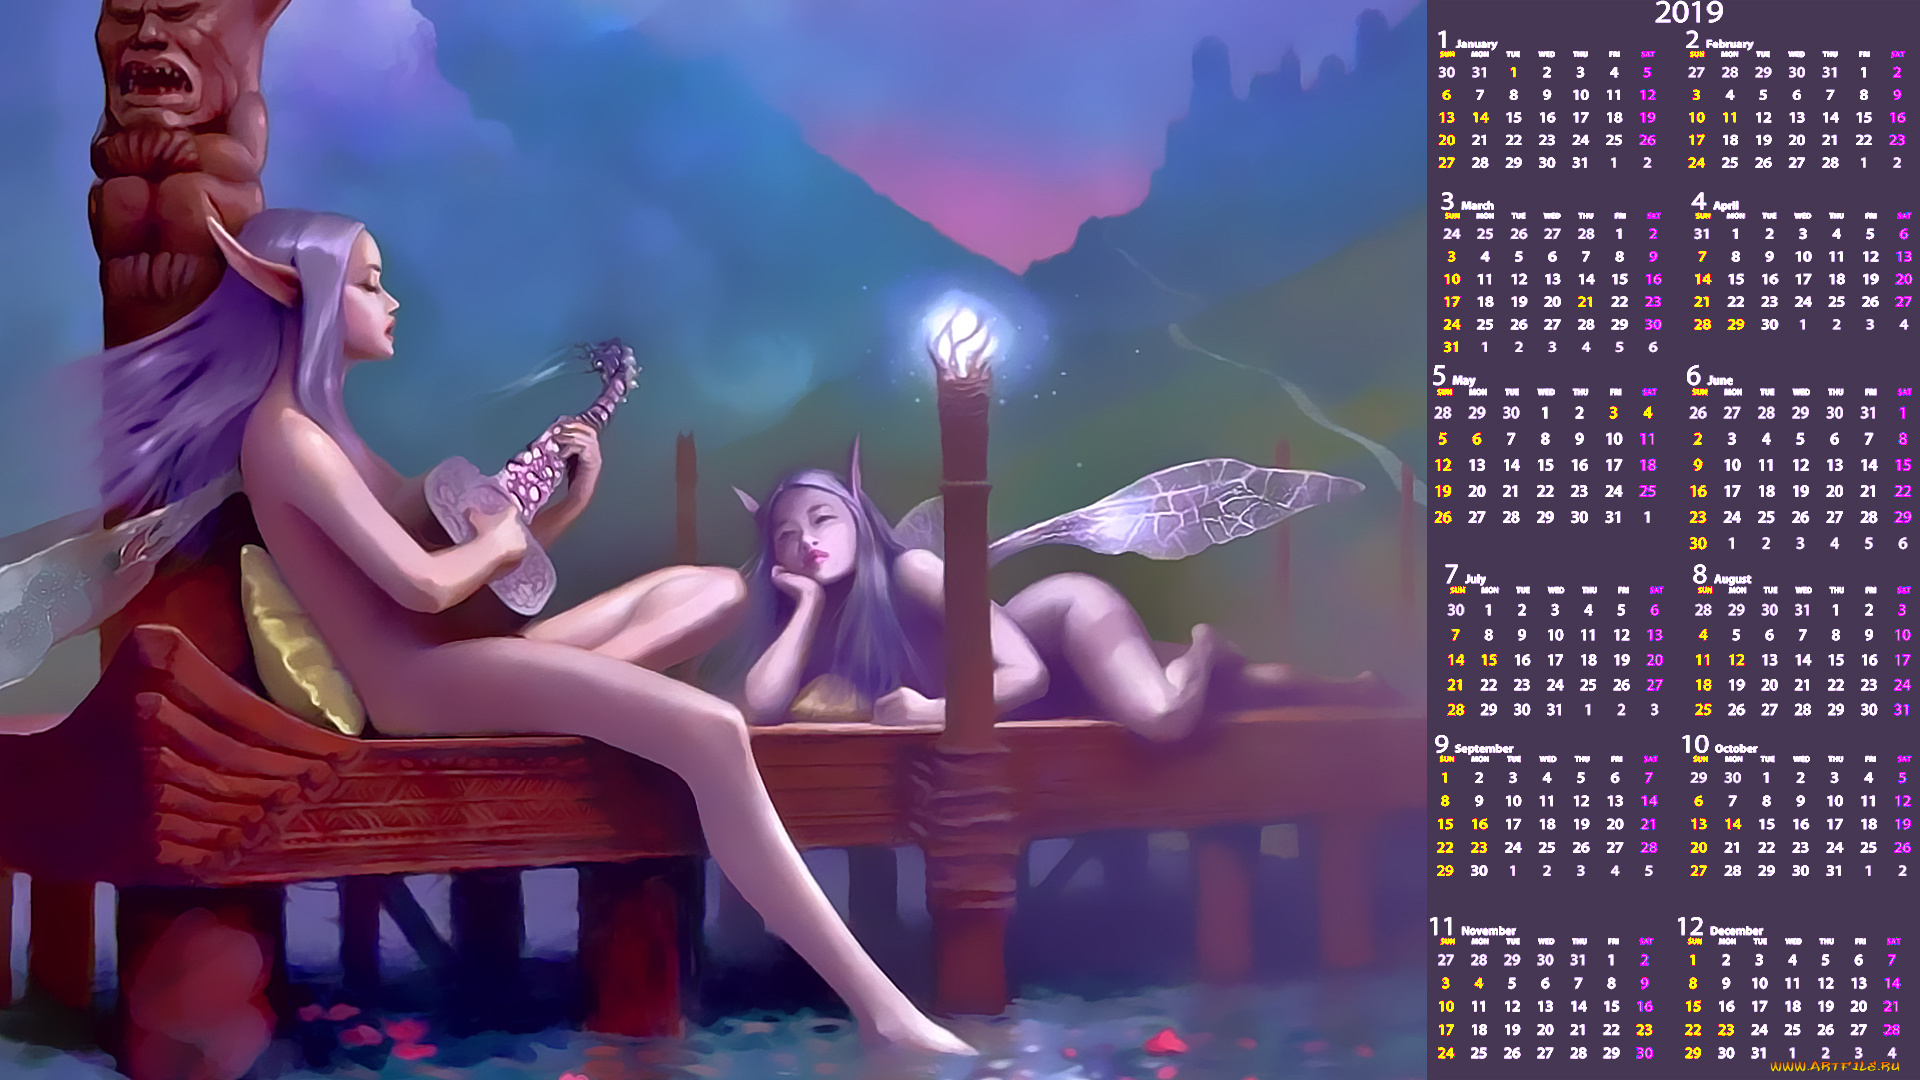Select date 21 in March calendar
This screenshot has width=1920, height=1080.
coord(1585,302)
